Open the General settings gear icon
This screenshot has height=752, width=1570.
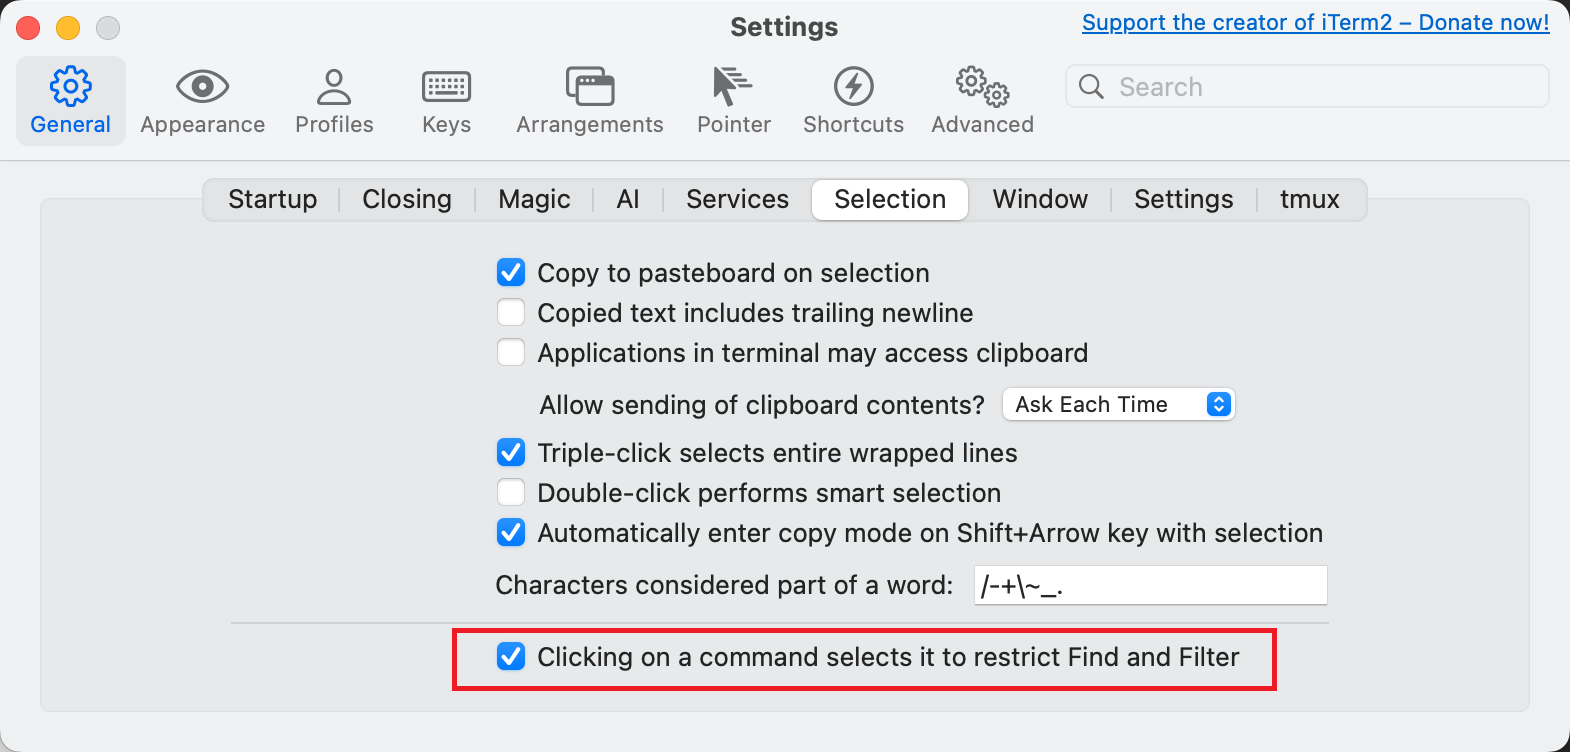click(70, 87)
